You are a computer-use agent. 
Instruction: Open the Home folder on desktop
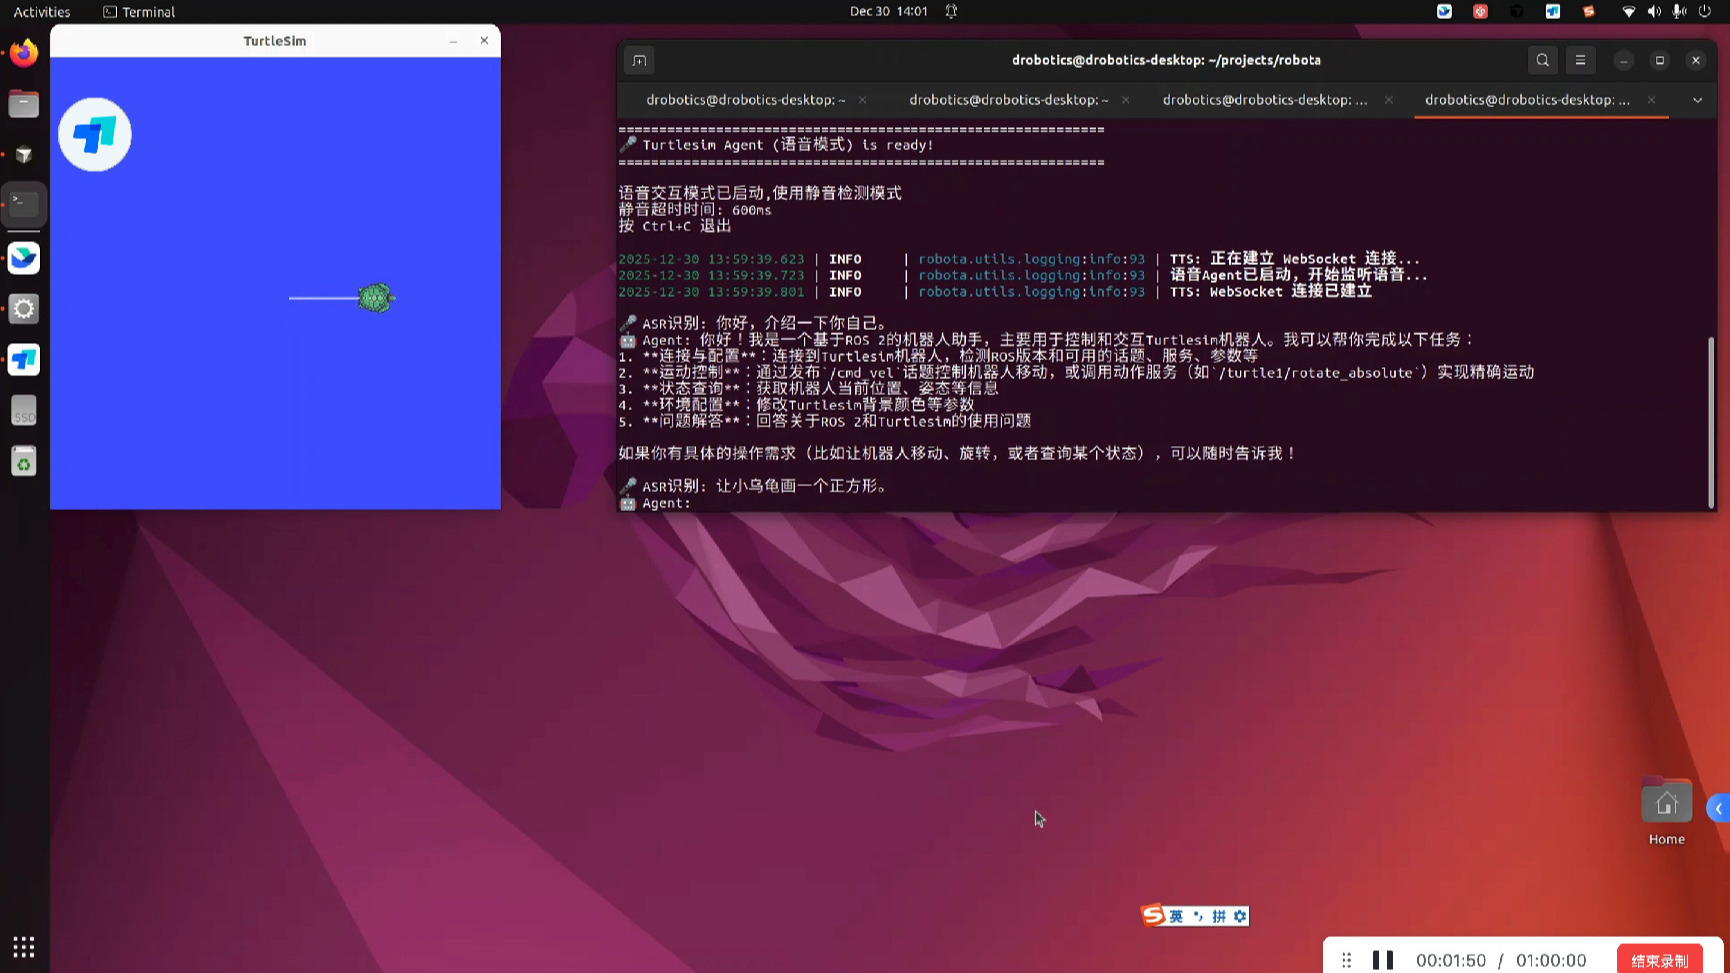coord(1666,811)
